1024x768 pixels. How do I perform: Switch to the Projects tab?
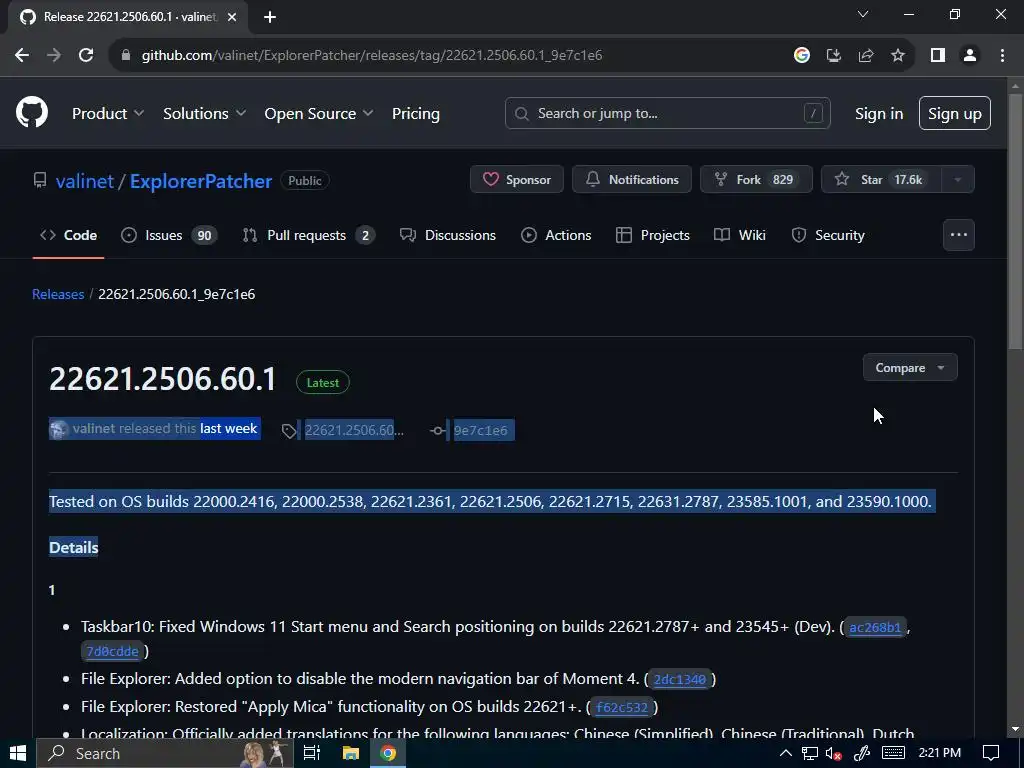(652, 235)
